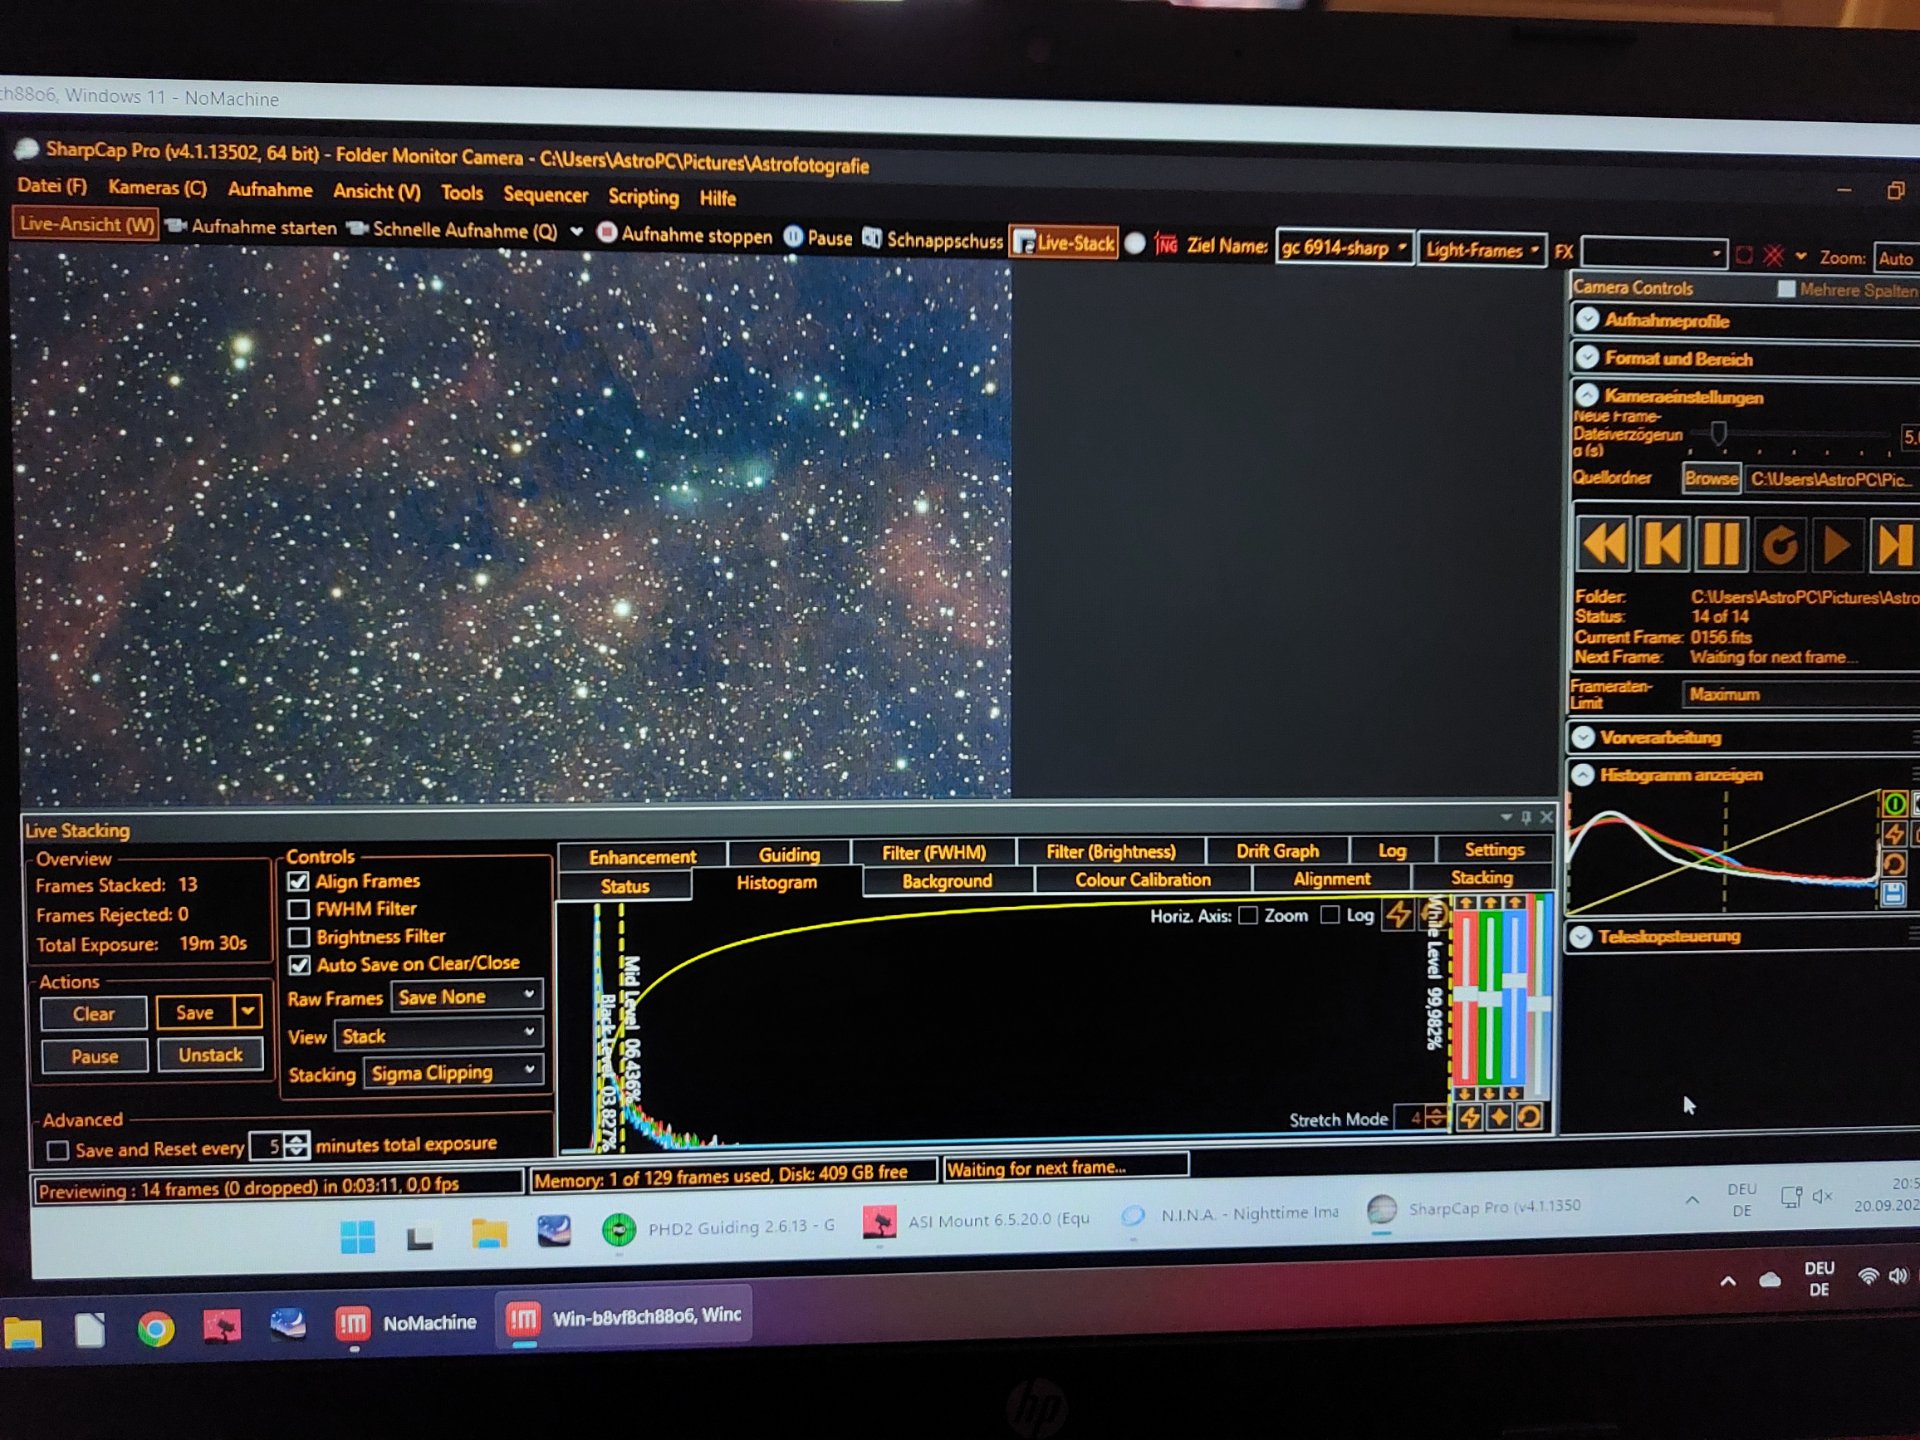Open the Sequencer menu

545,194
